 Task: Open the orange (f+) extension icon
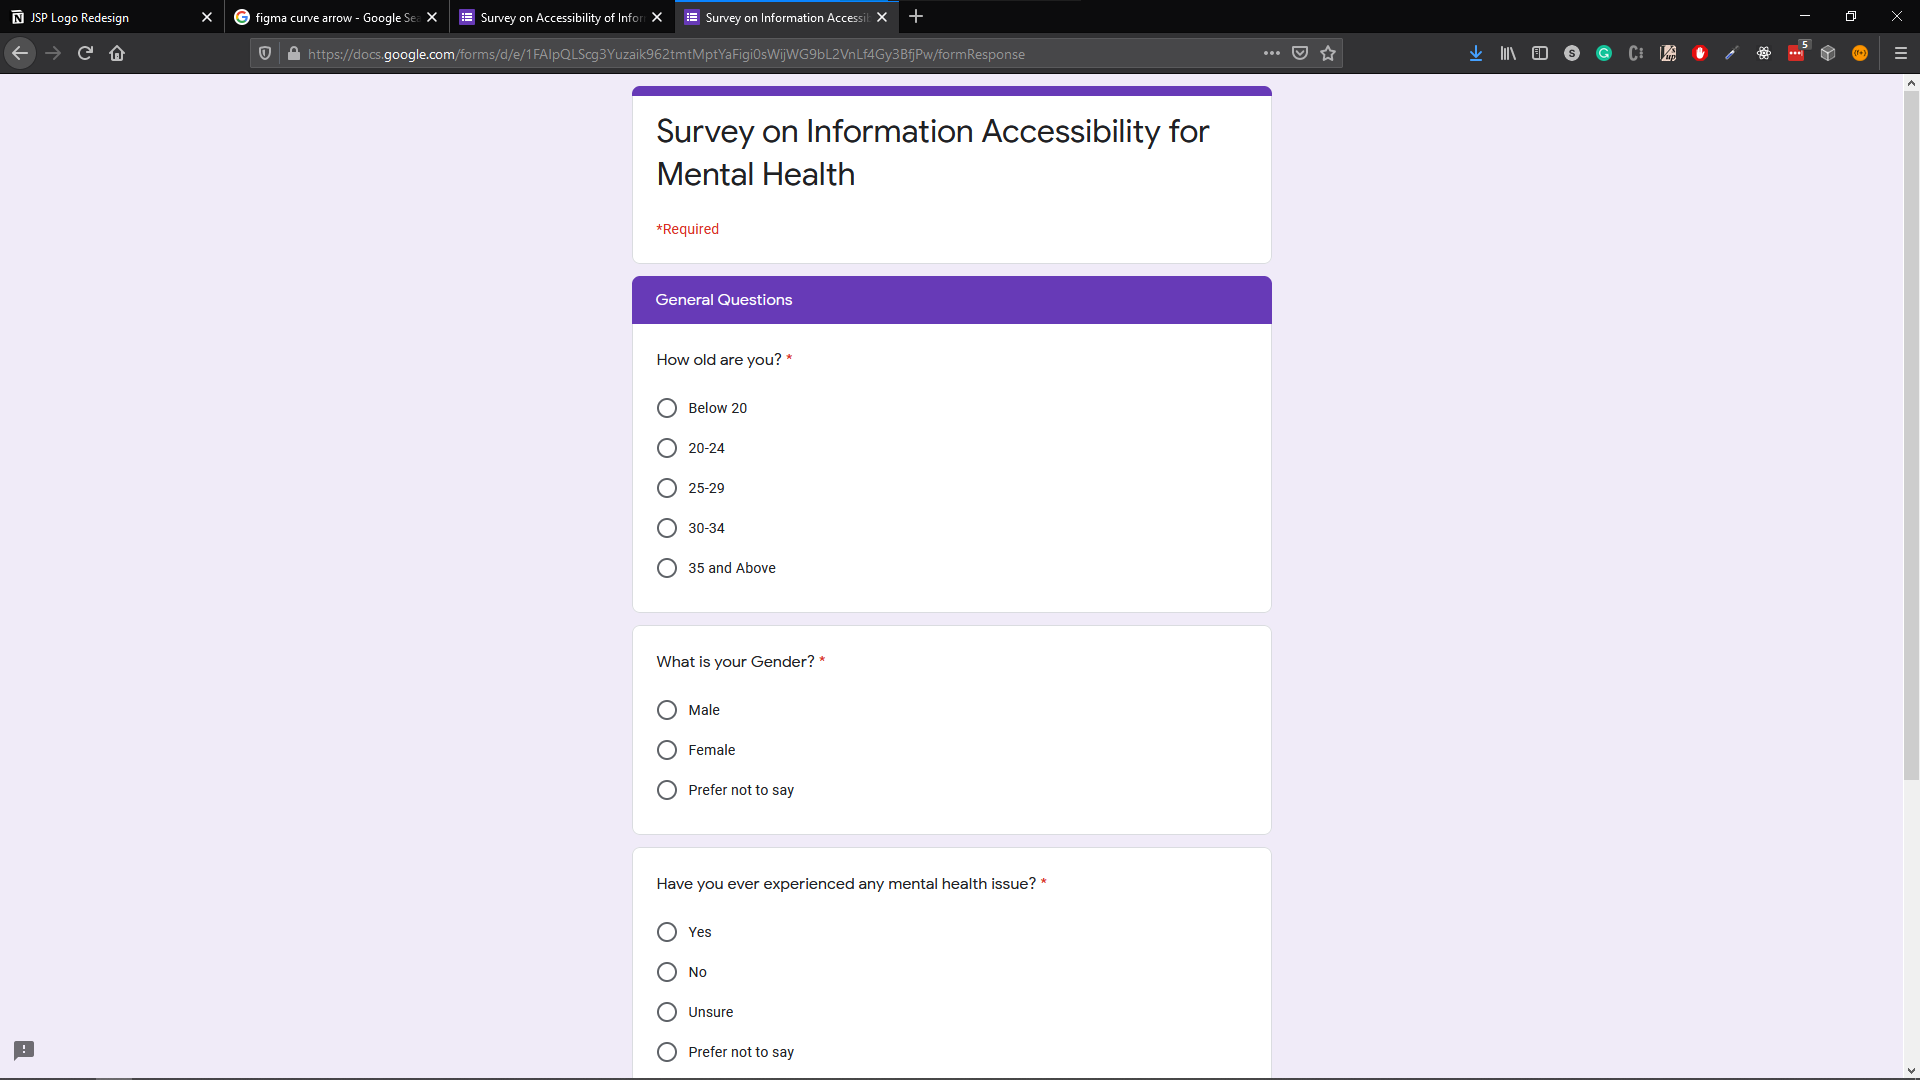coord(1860,53)
